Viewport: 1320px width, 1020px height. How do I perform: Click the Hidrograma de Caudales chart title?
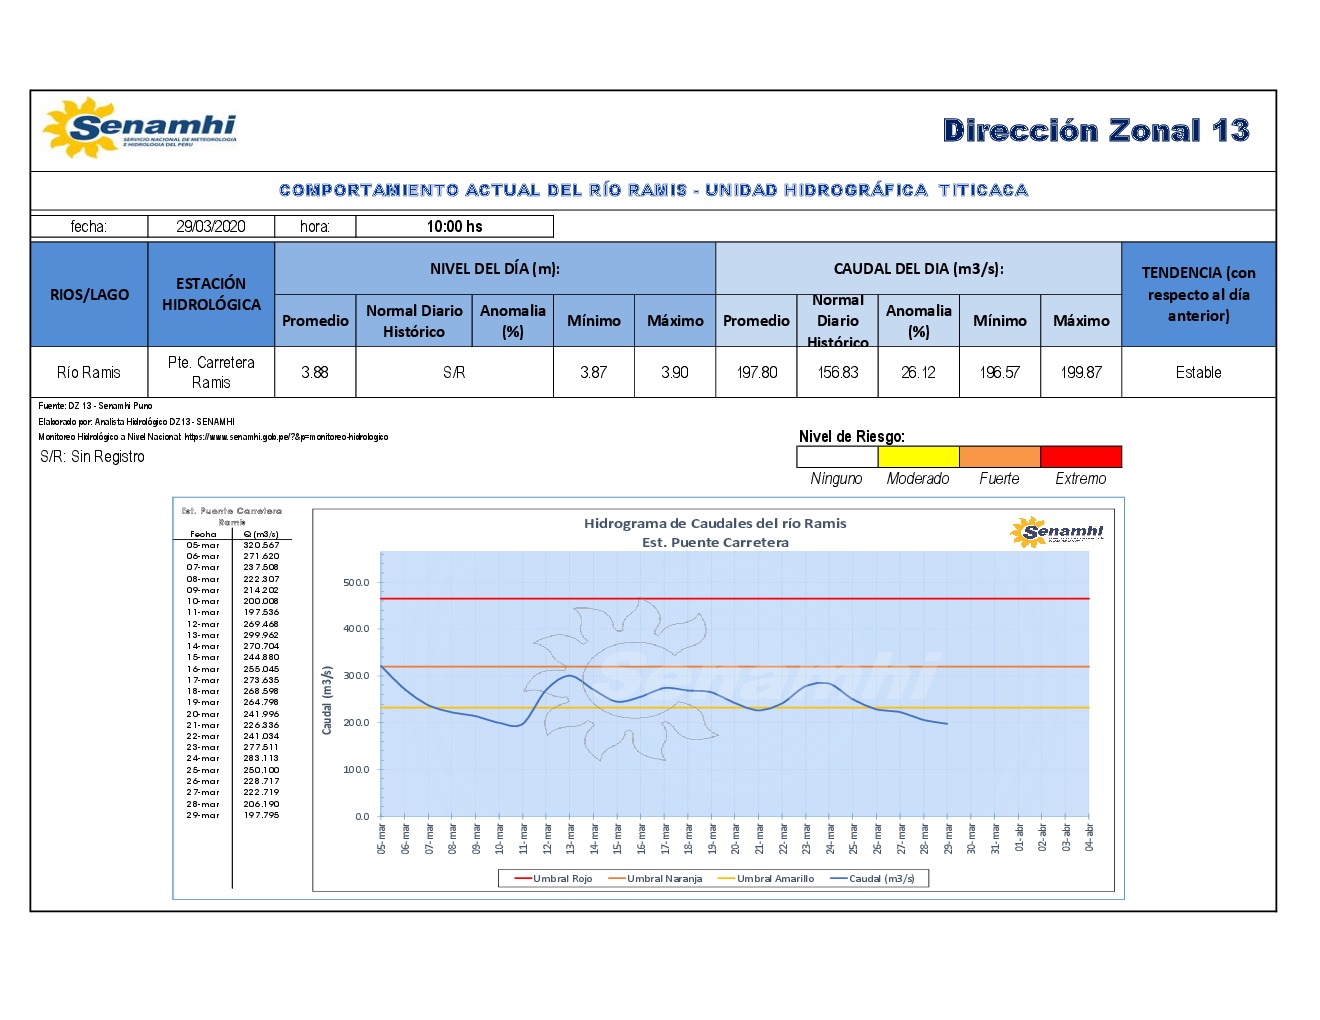(x=714, y=523)
